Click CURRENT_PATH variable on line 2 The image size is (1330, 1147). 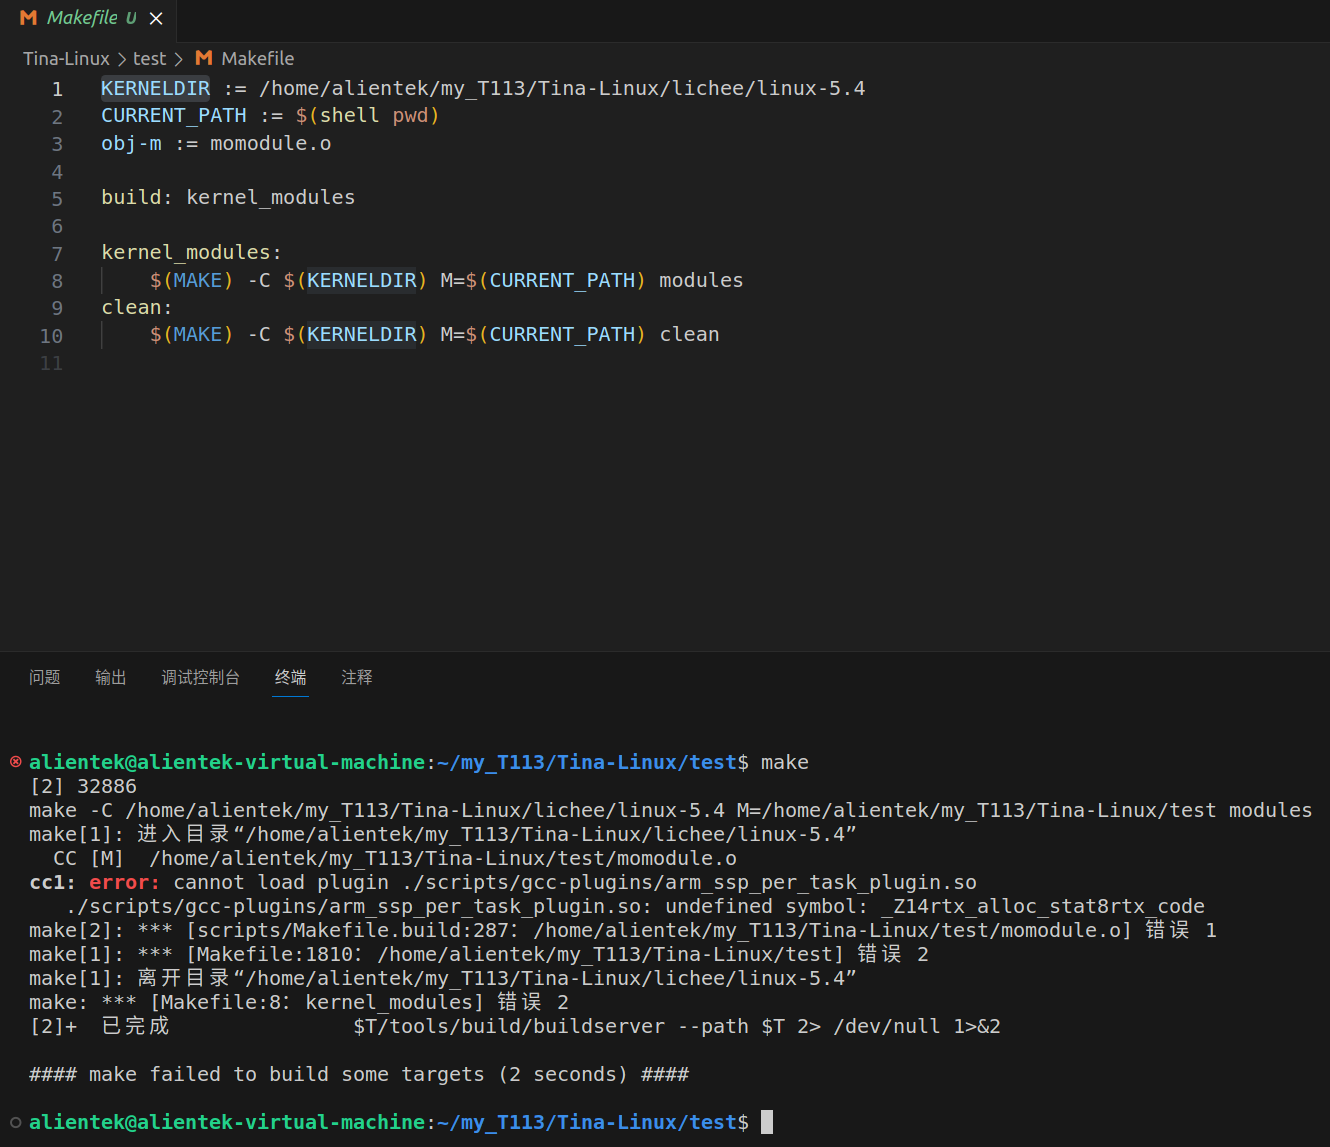pyautogui.click(x=174, y=115)
